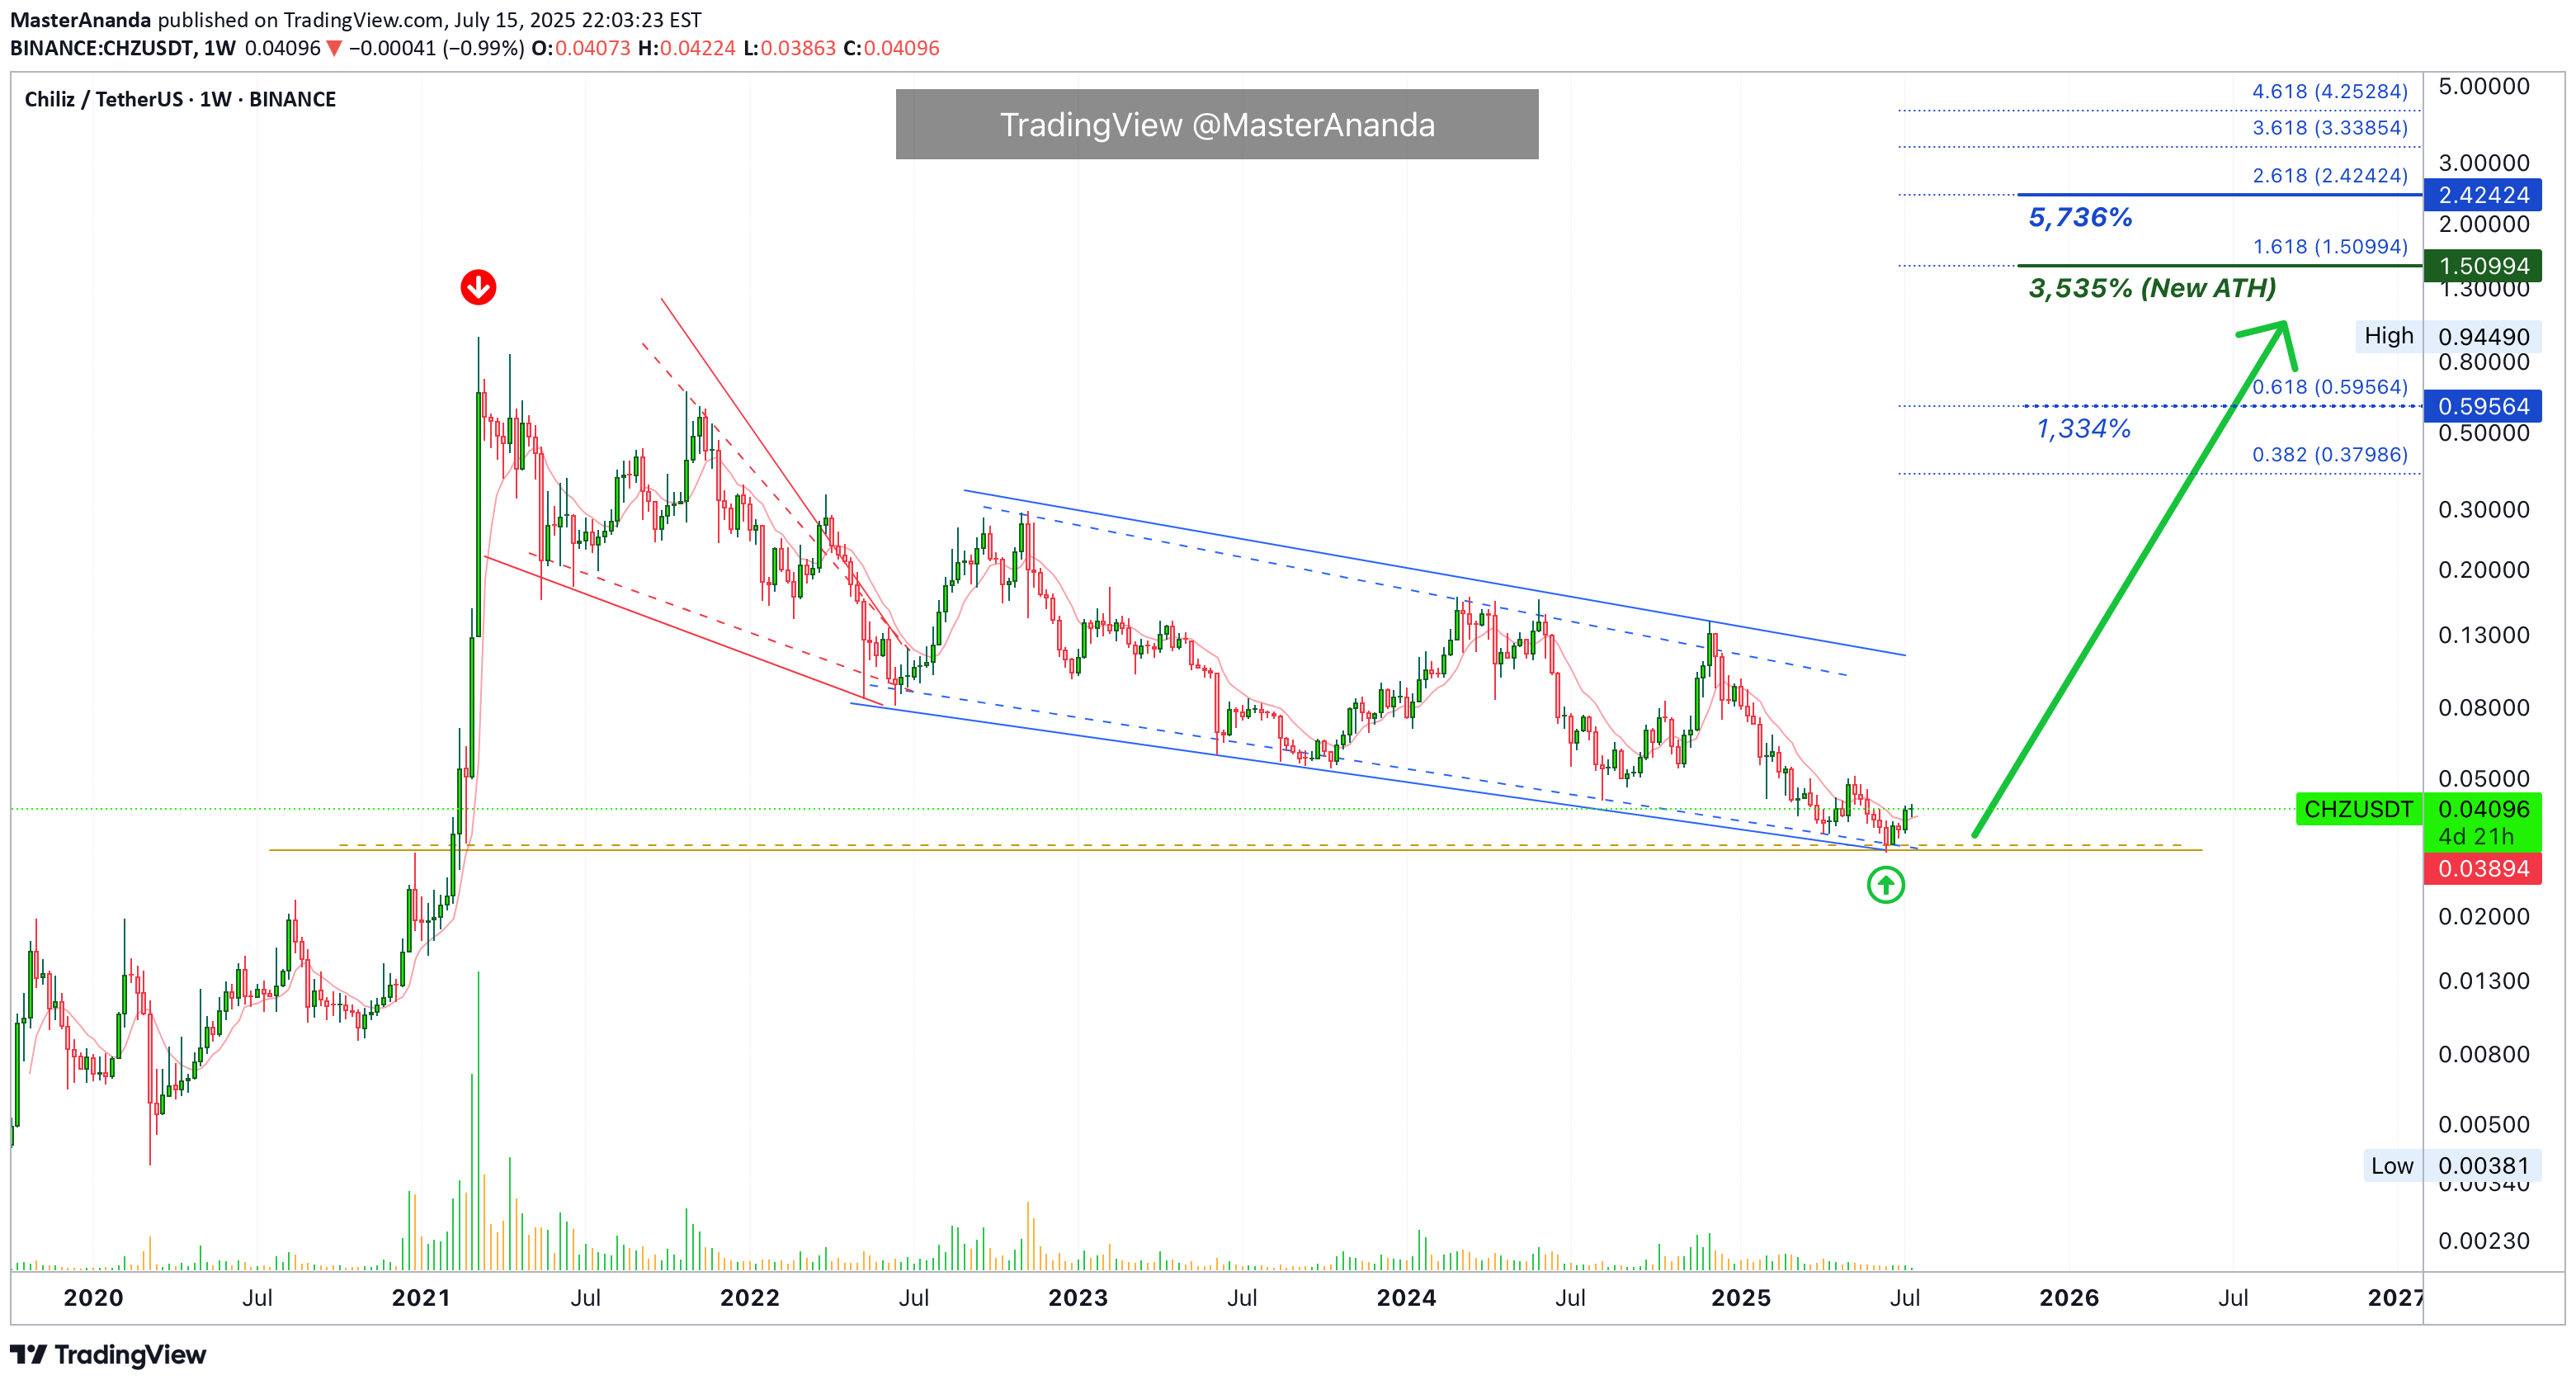The height and width of the screenshot is (1385, 2576).
Task: Click the 3.618 (3.33854) Fibonacci label
Action: (x=2329, y=127)
